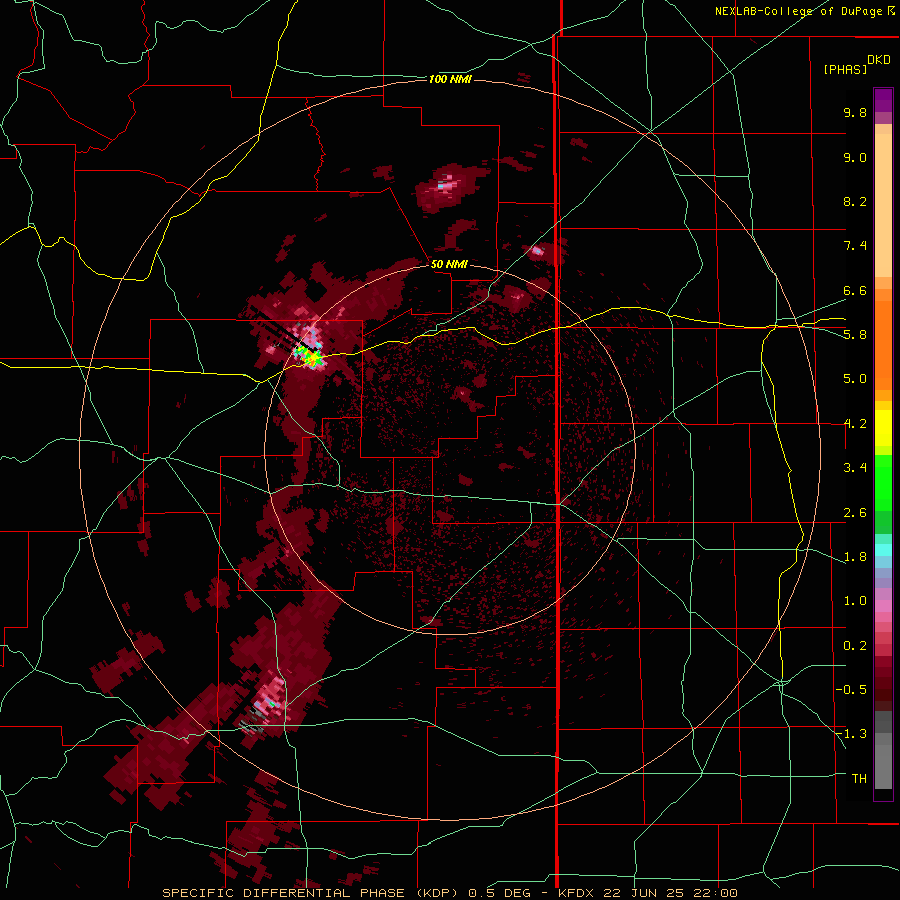
Task: Click the -1.3 value on the color scale
Action: pos(851,734)
